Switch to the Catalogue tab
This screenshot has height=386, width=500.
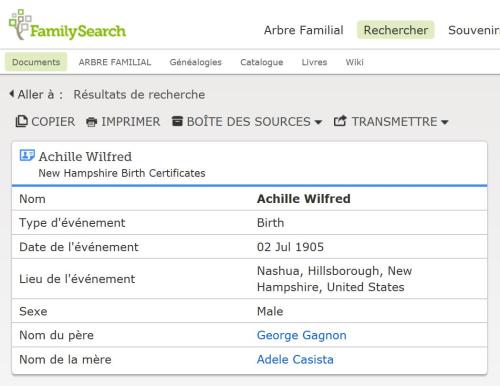[x=262, y=62]
